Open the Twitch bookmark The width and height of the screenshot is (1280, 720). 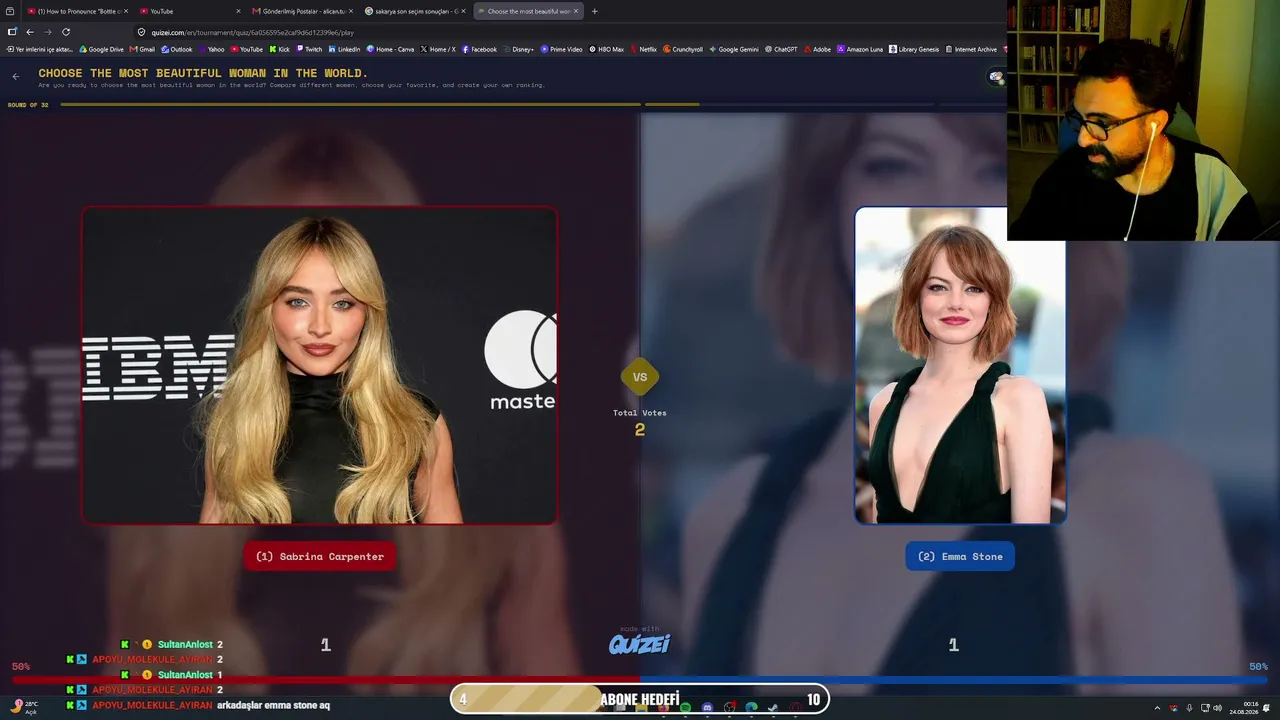[x=309, y=49]
